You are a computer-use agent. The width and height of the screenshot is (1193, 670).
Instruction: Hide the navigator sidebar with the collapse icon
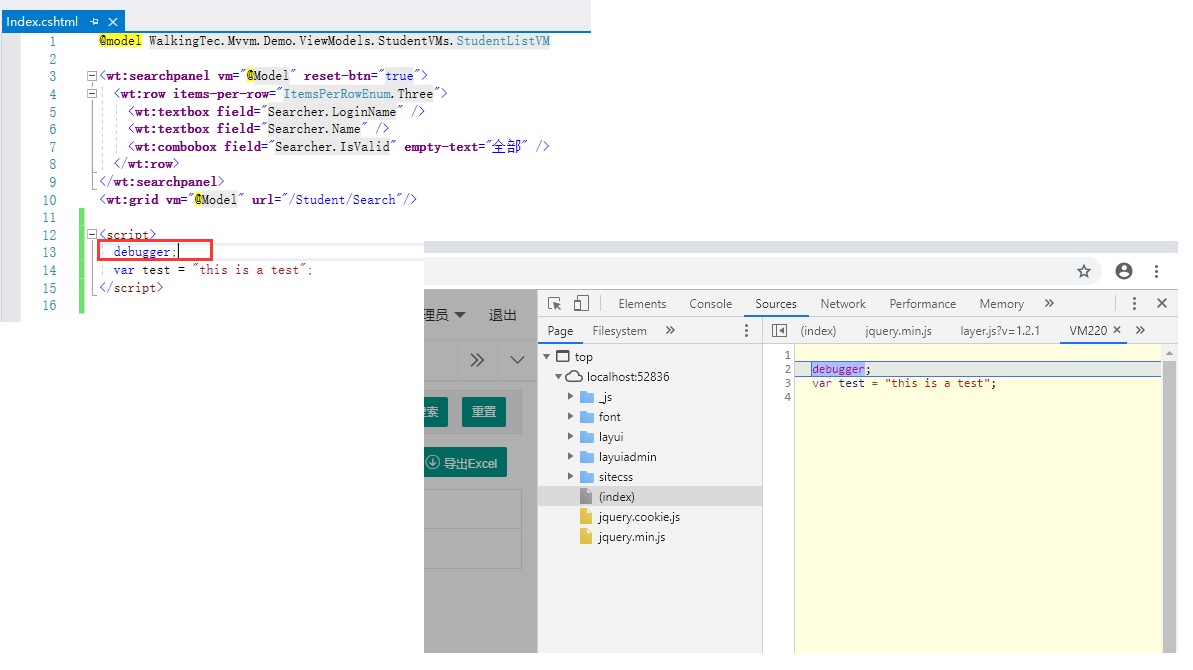point(779,330)
